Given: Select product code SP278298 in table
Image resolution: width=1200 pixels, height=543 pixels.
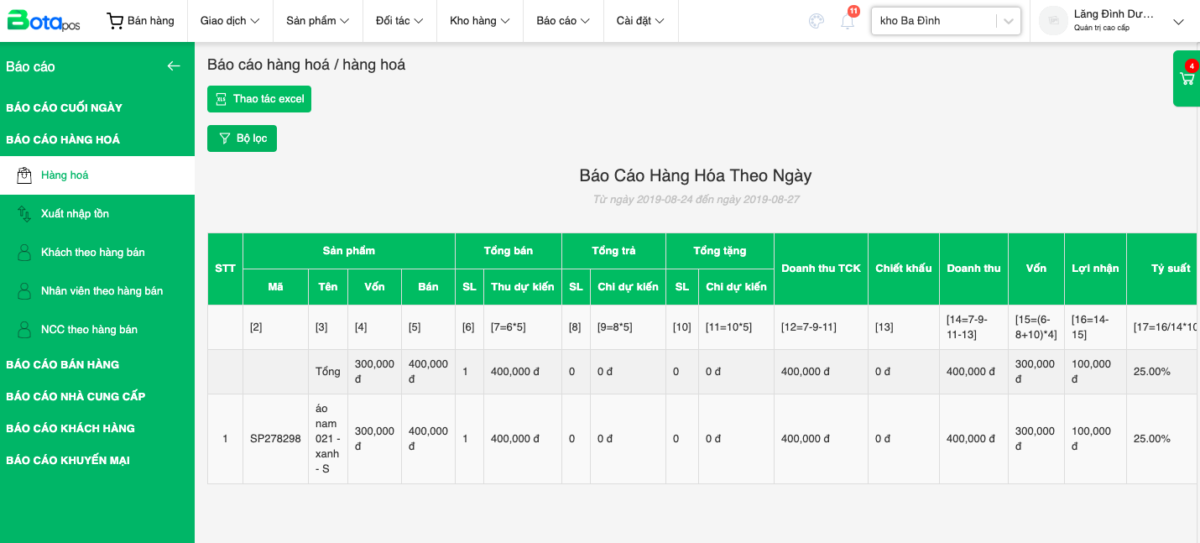Looking at the screenshot, I should pos(275,439).
